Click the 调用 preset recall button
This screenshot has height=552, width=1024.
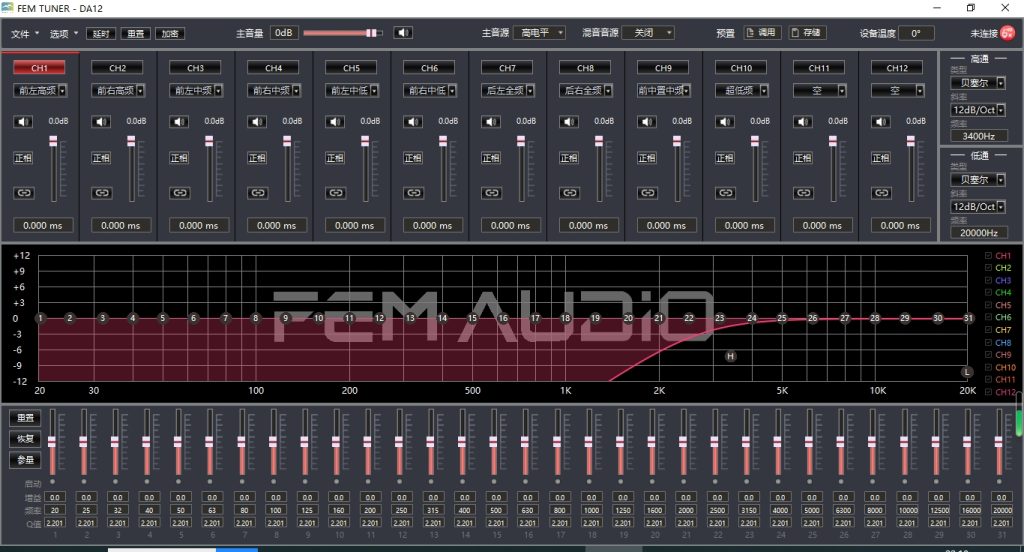coord(762,33)
